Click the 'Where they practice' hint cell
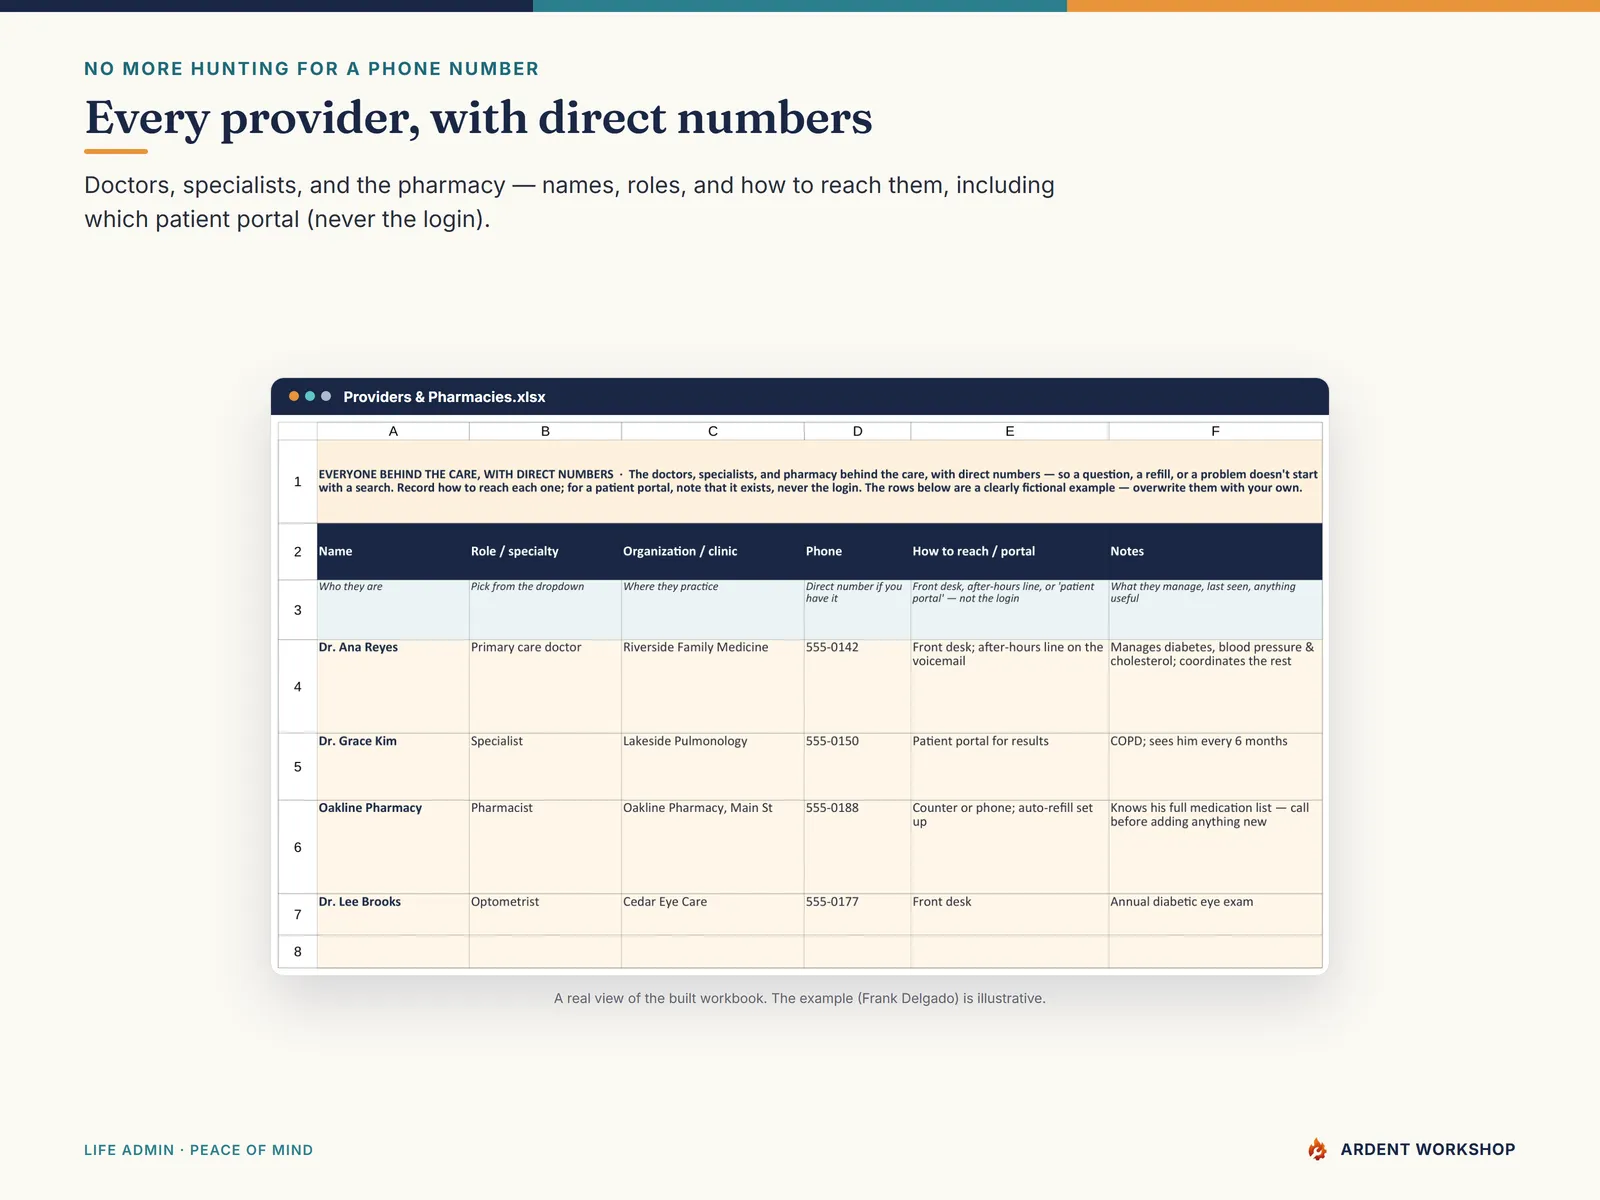1600x1200 pixels. (713, 610)
